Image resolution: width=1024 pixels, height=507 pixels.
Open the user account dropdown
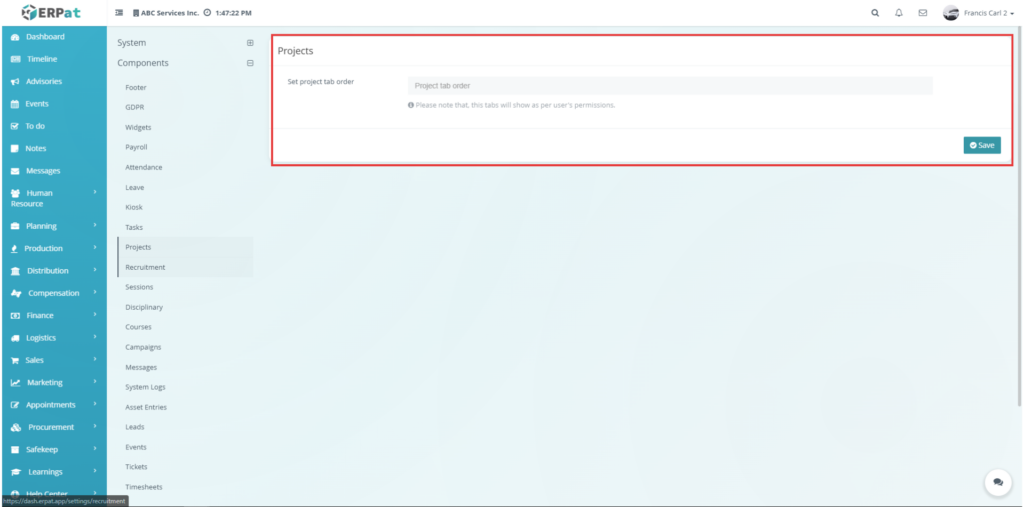pyautogui.click(x=989, y=13)
